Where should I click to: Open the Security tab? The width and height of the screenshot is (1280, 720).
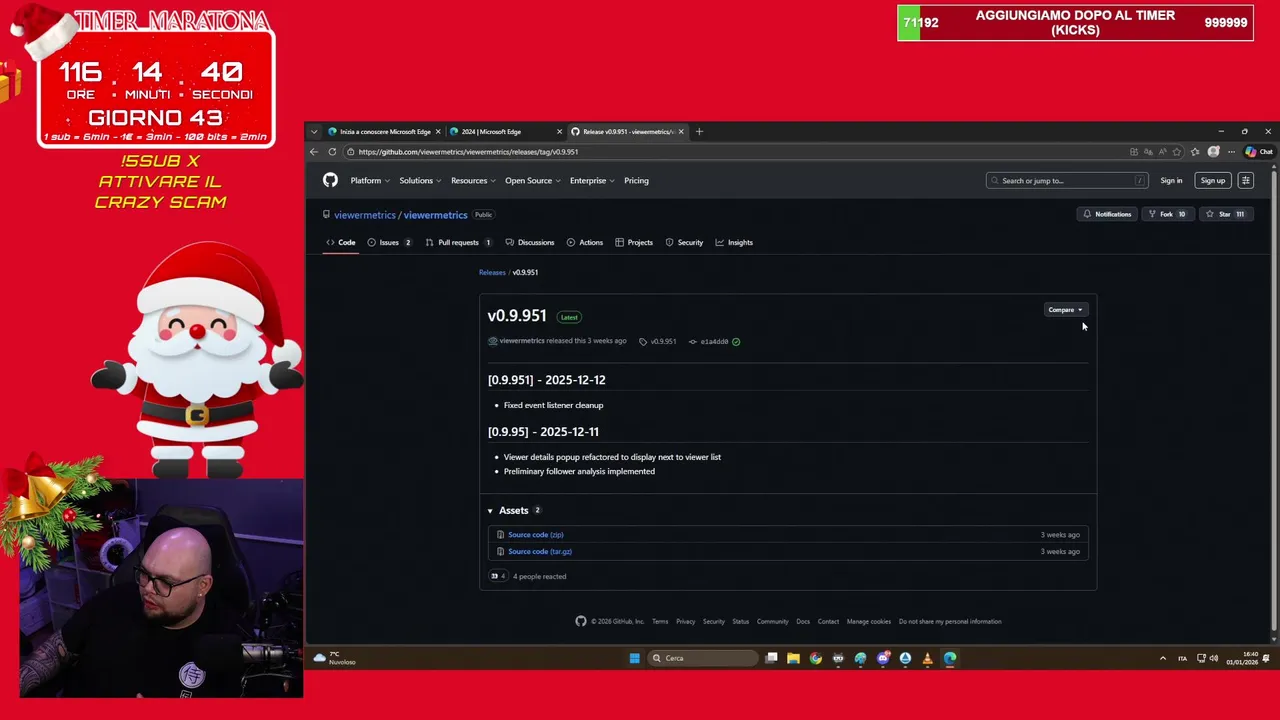(685, 242)
